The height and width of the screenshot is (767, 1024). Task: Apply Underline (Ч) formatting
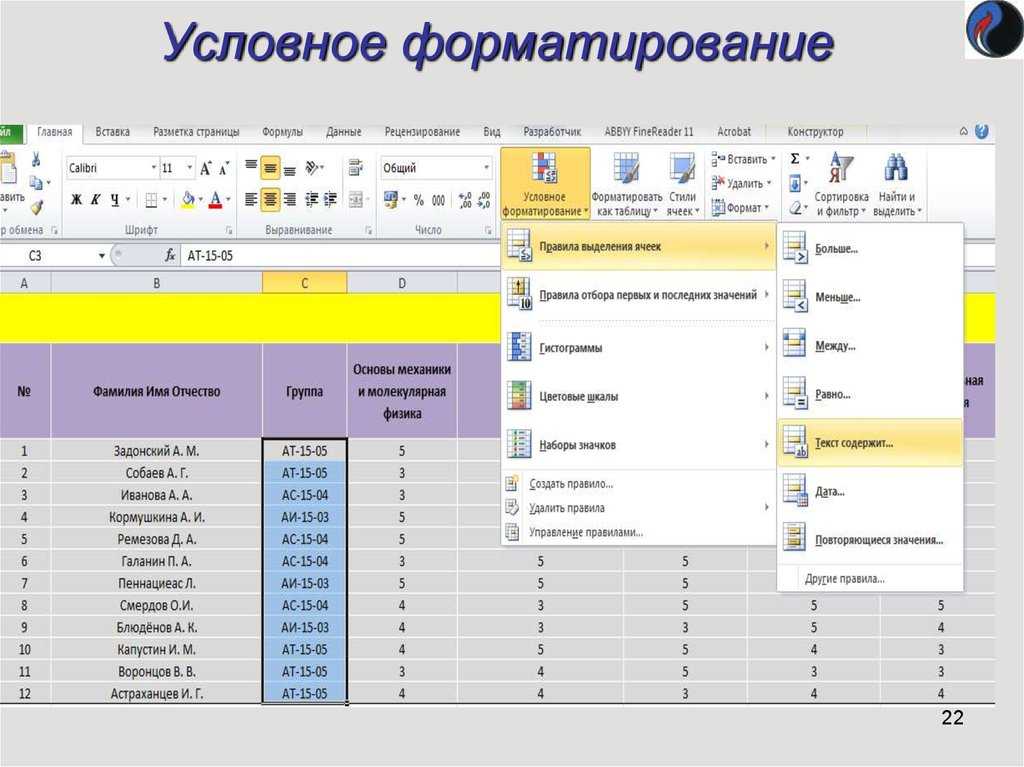(x=114, y=199)
